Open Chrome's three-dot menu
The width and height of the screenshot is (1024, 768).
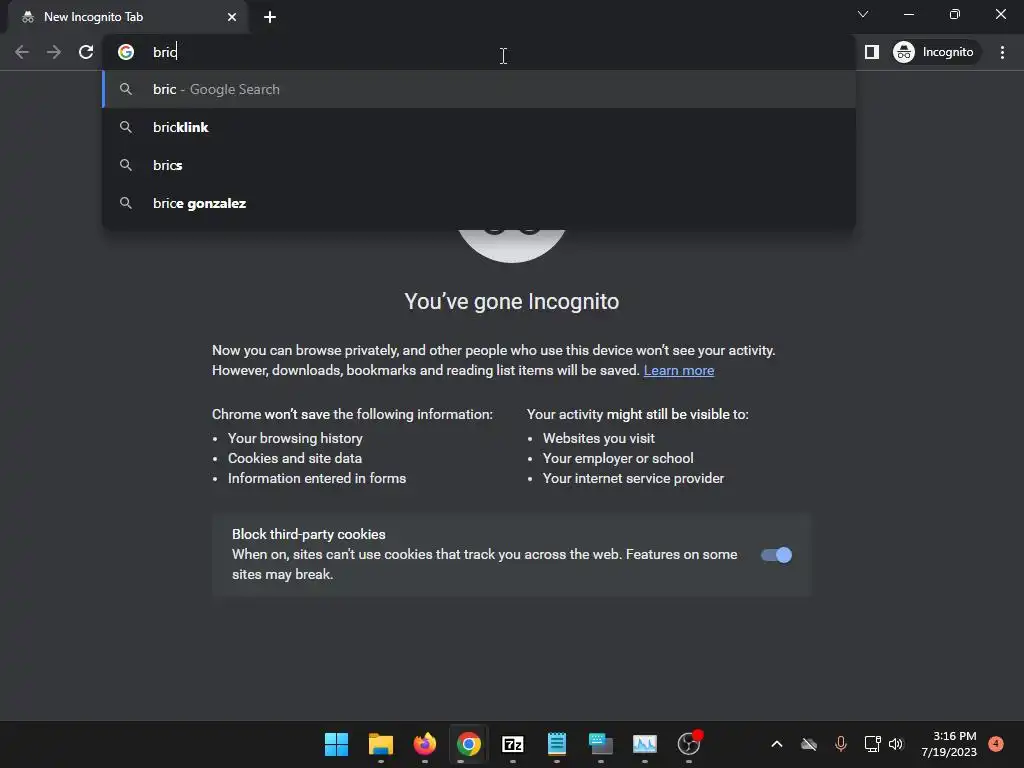[x=1002, y=52]
